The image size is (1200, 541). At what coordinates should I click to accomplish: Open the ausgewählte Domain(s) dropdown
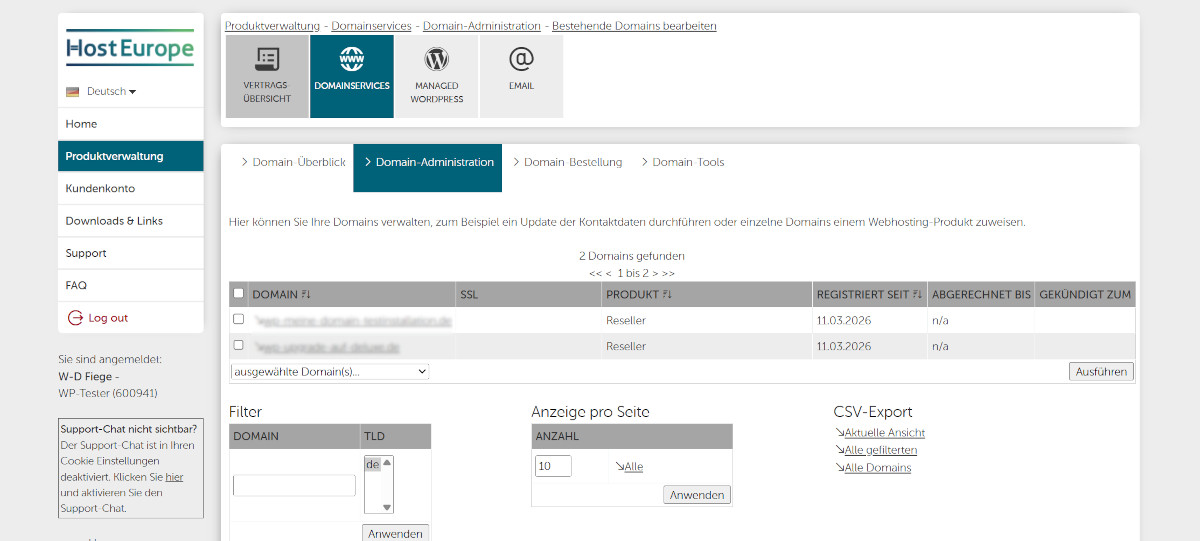click(x=329, y=371)
